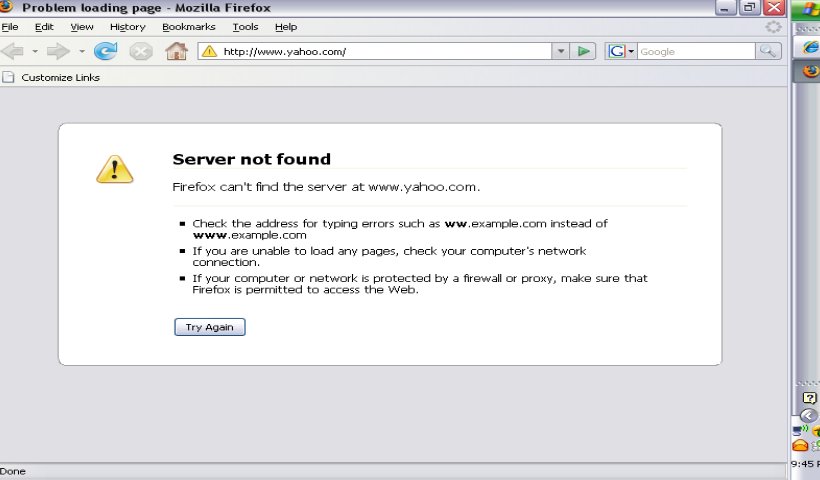Screen dimensions: 820x480
Task: Open the Forward button history dropdown arrow
Action: (82, 51)
